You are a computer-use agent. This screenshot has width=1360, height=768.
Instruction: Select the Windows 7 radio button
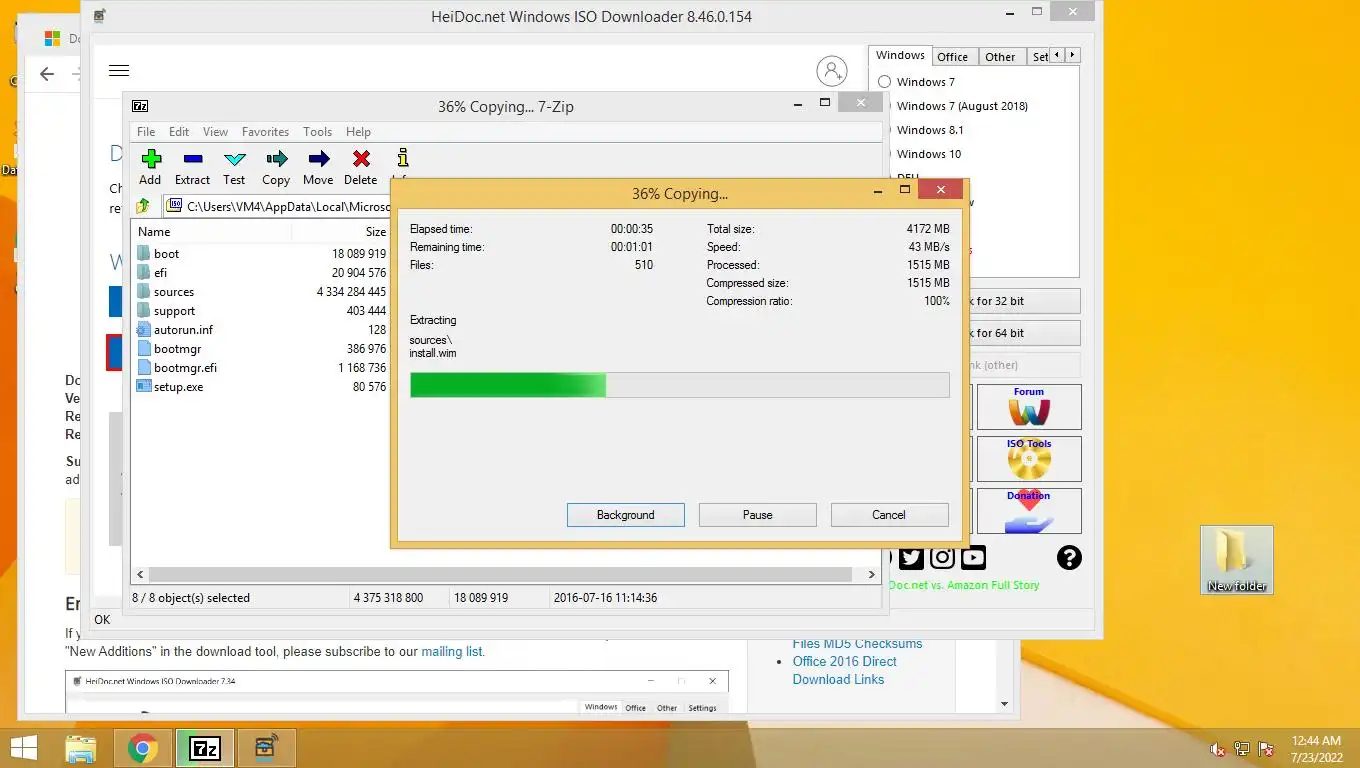[885, 82]
